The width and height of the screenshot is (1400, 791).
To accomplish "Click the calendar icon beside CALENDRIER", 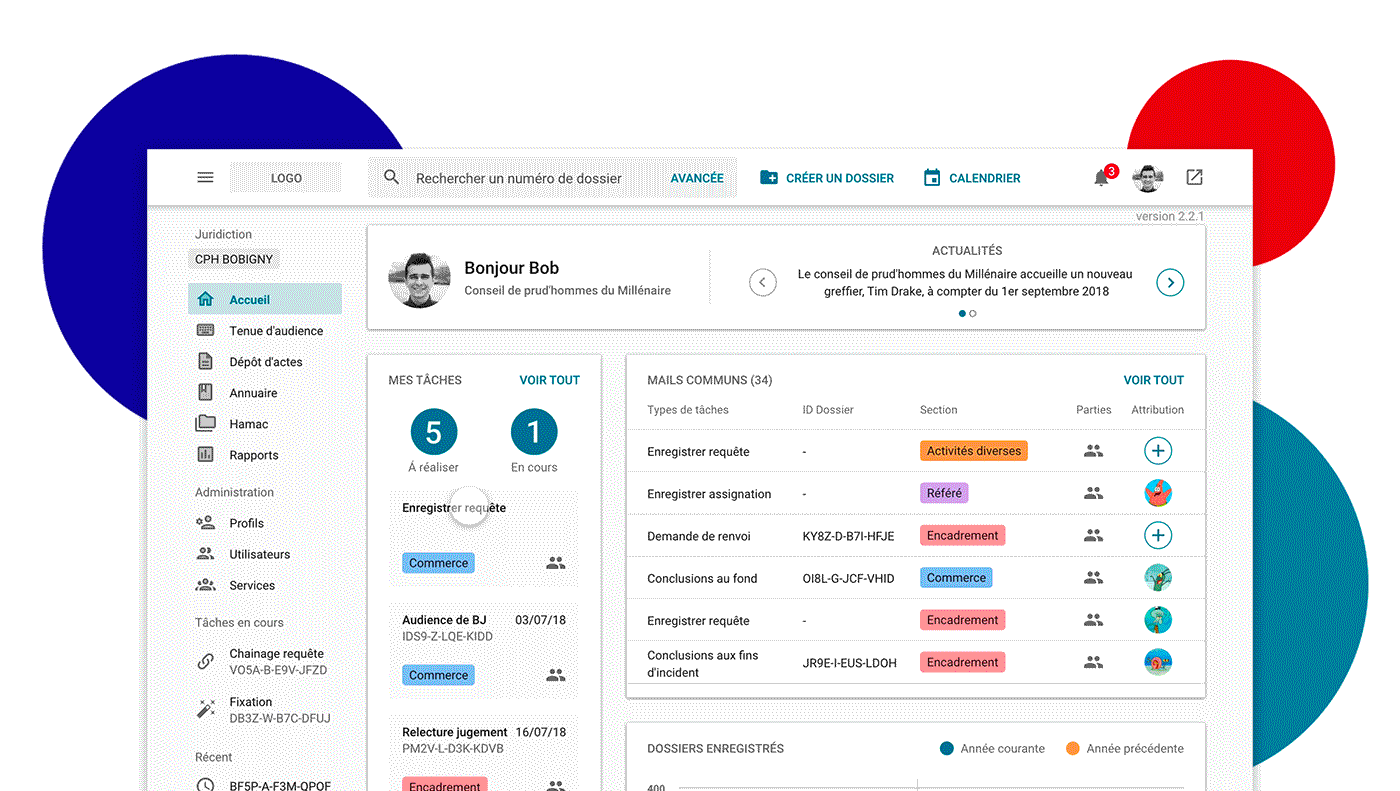I will pos(932,178).
